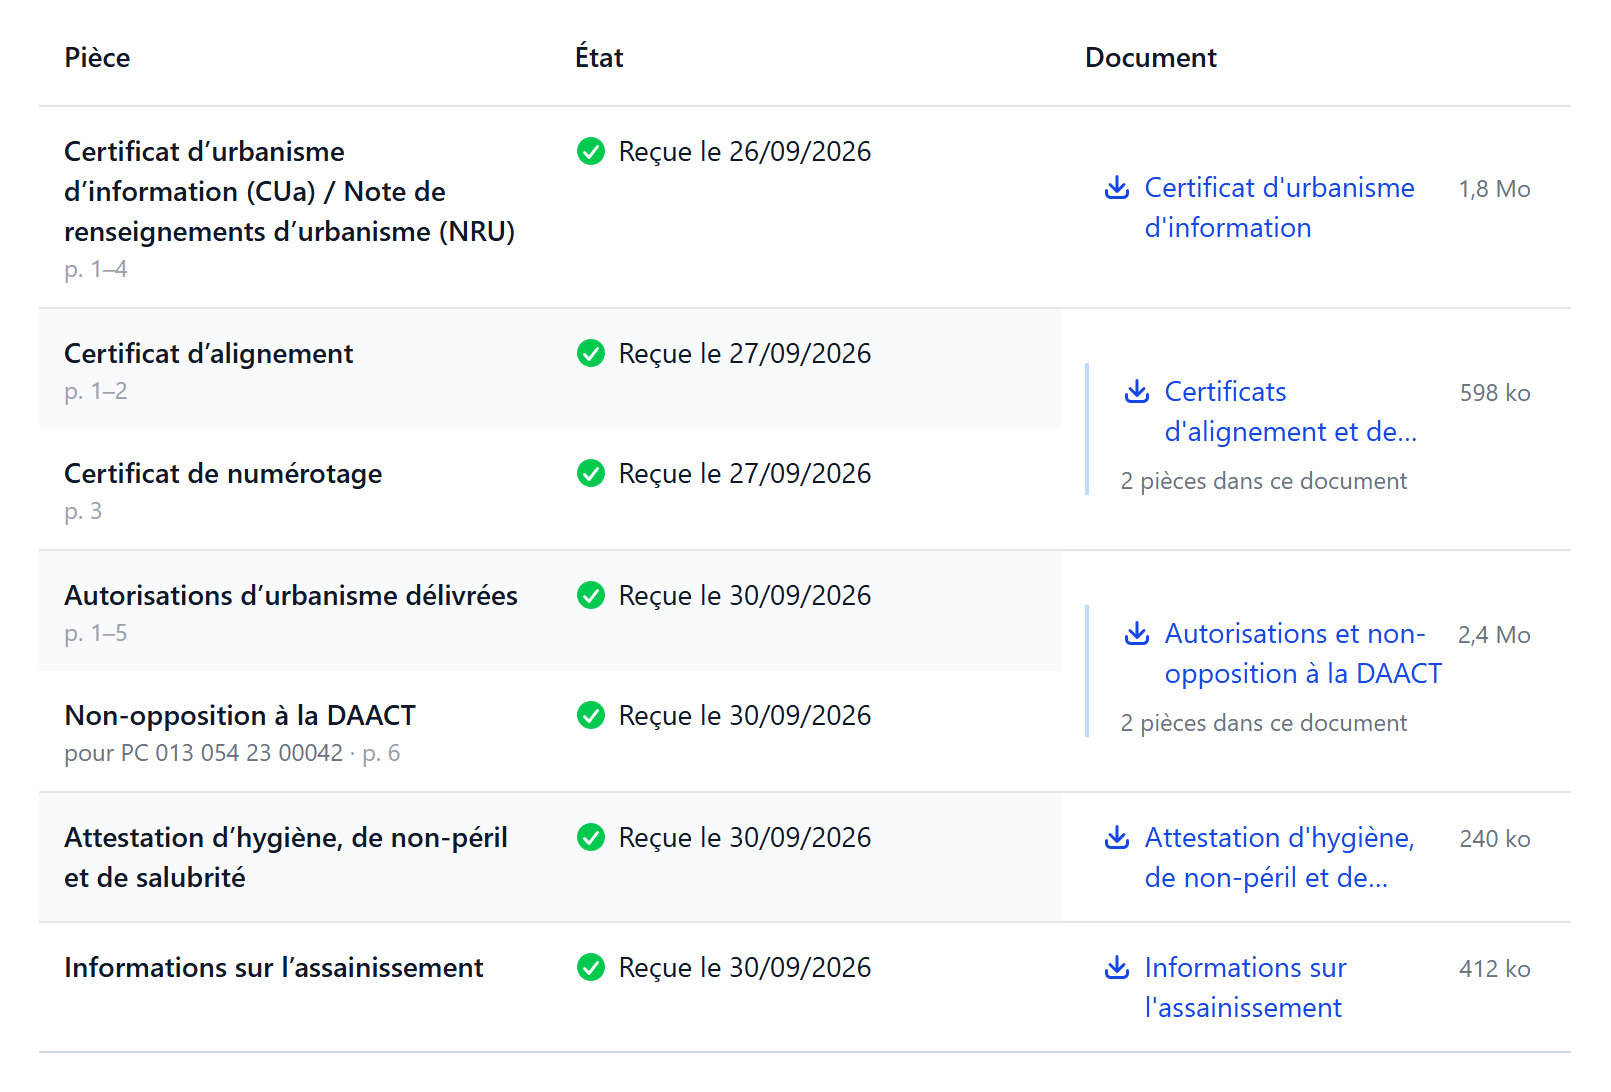
Task: Click the download icon for Certificat d'urbanisme d'information
Action: click(1116, 188)
